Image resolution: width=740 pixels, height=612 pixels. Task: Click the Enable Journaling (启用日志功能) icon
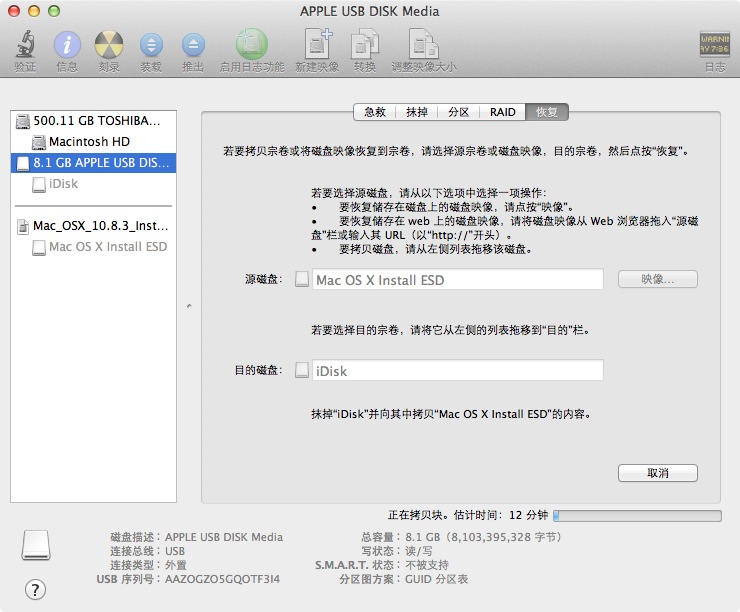pyautogui.click(x=252, y=44)
